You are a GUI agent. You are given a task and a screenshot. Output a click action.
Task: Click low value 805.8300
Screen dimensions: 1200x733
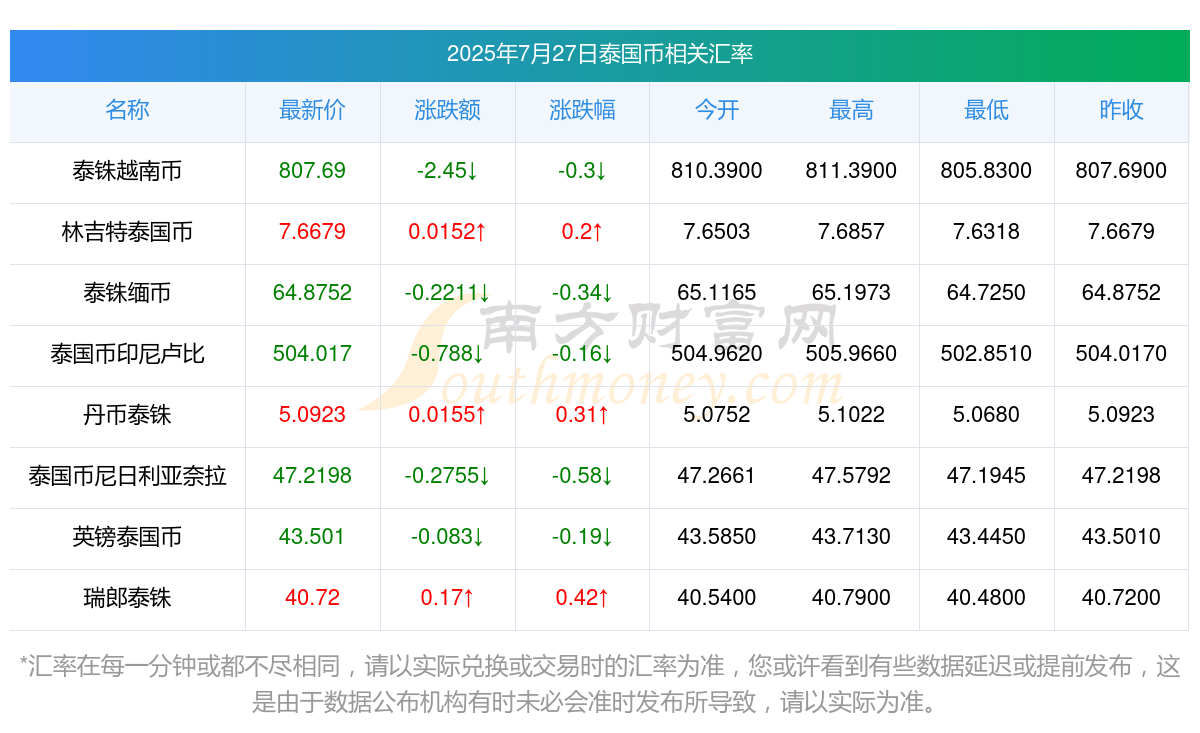[x=986, y=171]
